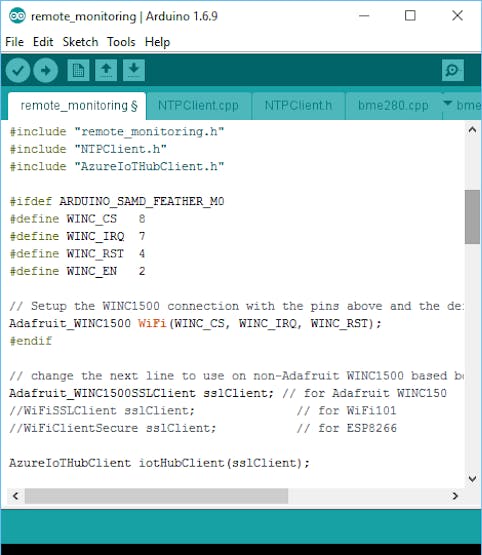Click the Verify checkmark button
This screenshot has height=555, width=482.
tap(18, 70)
